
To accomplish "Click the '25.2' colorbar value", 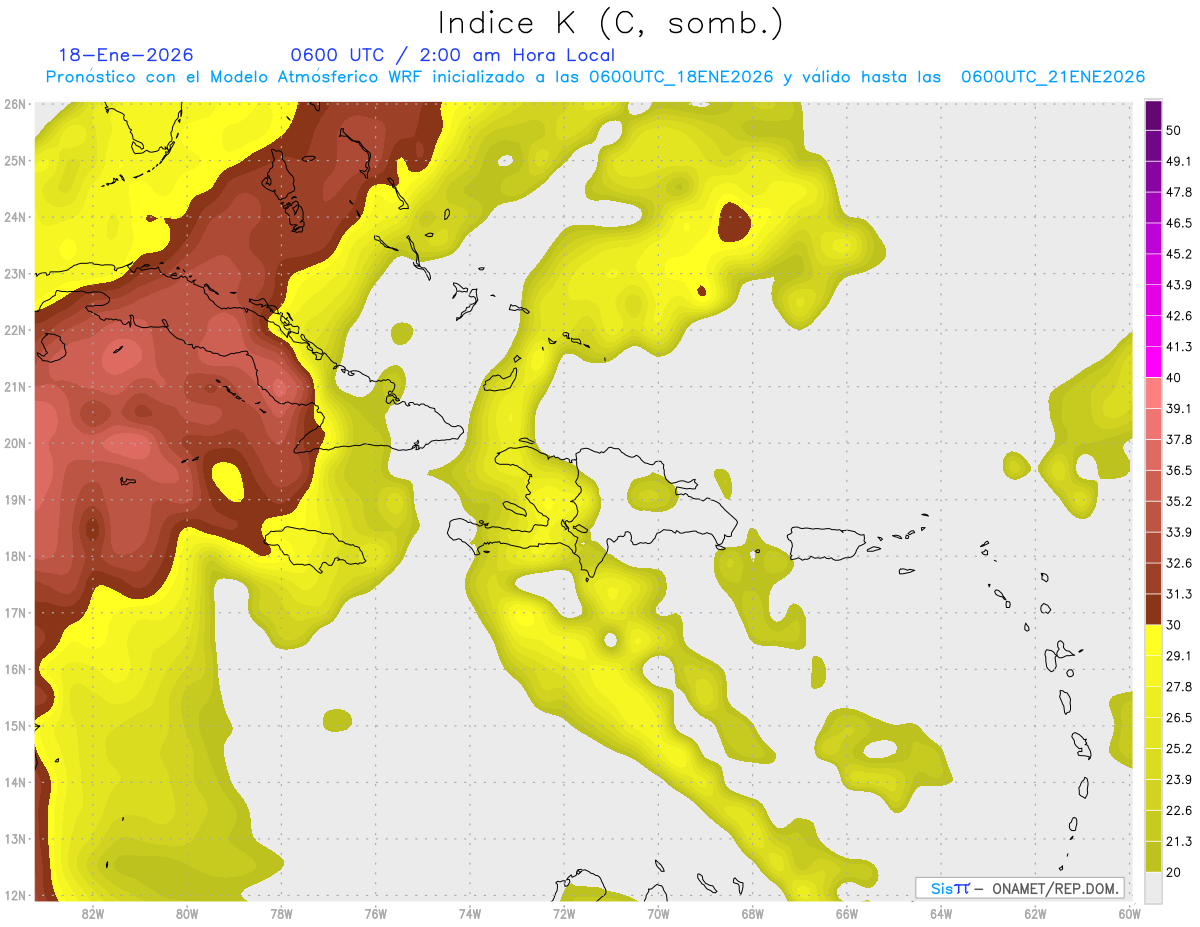I will click(1179, 748).
